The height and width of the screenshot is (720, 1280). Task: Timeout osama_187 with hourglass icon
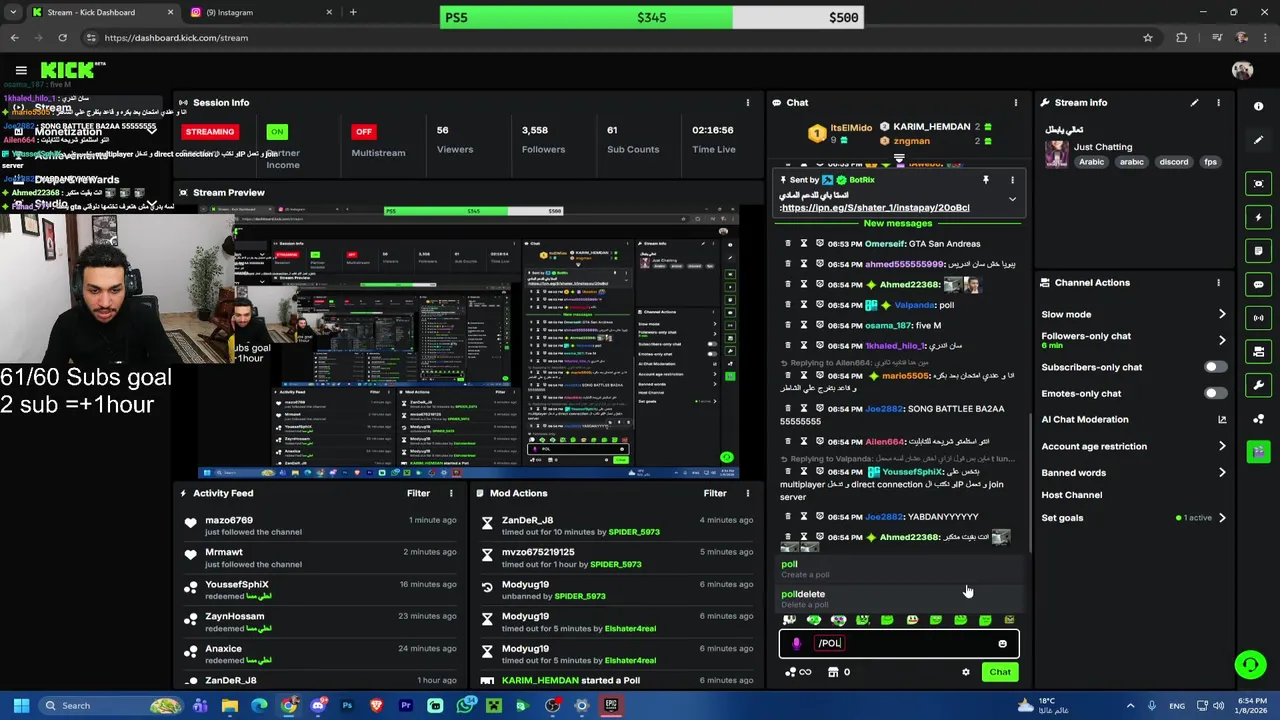(x=803, y=325)
